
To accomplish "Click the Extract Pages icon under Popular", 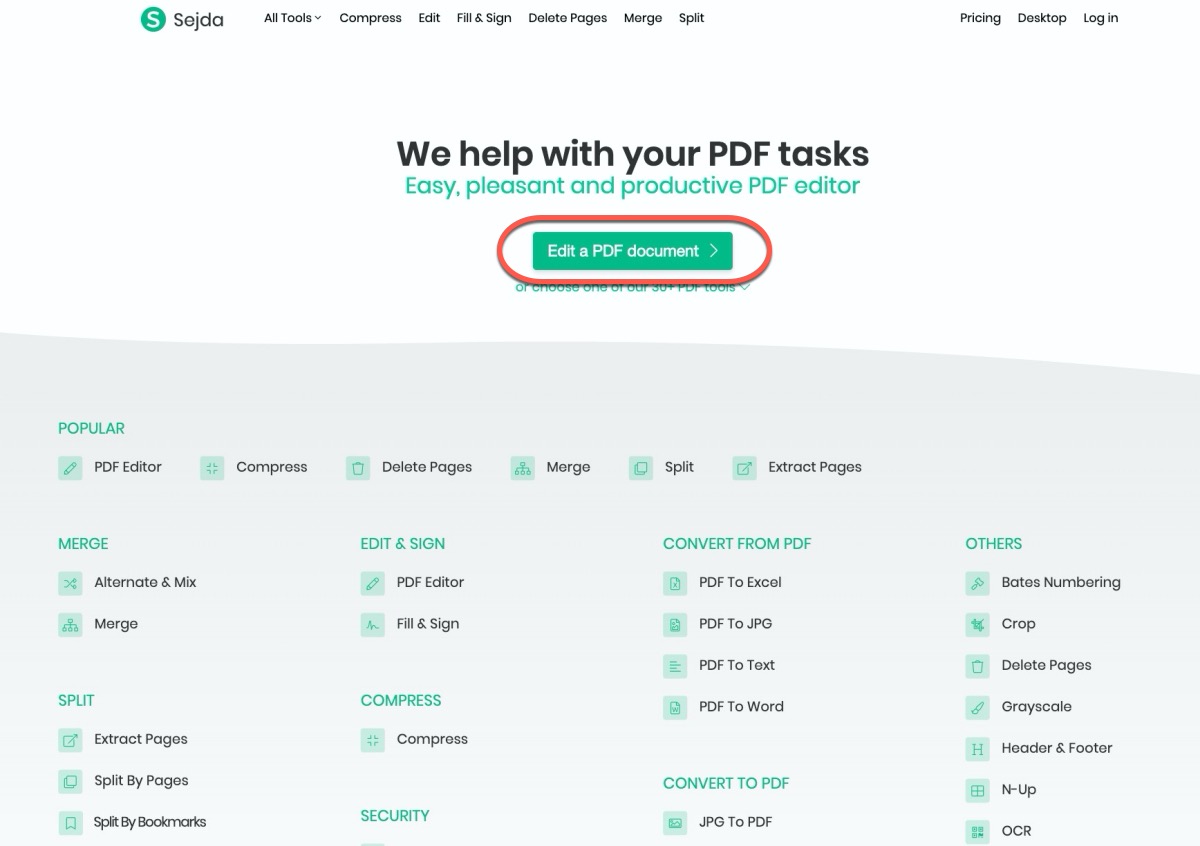I will [744, 468].
